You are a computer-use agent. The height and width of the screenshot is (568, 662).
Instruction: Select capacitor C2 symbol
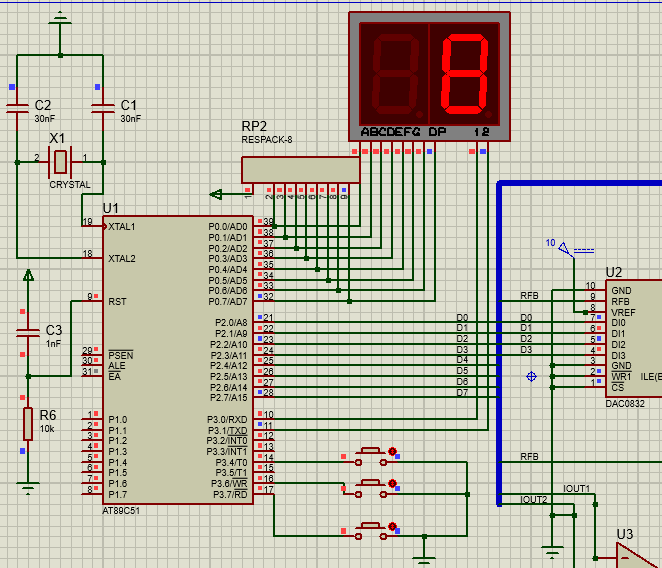pos(17,109)
